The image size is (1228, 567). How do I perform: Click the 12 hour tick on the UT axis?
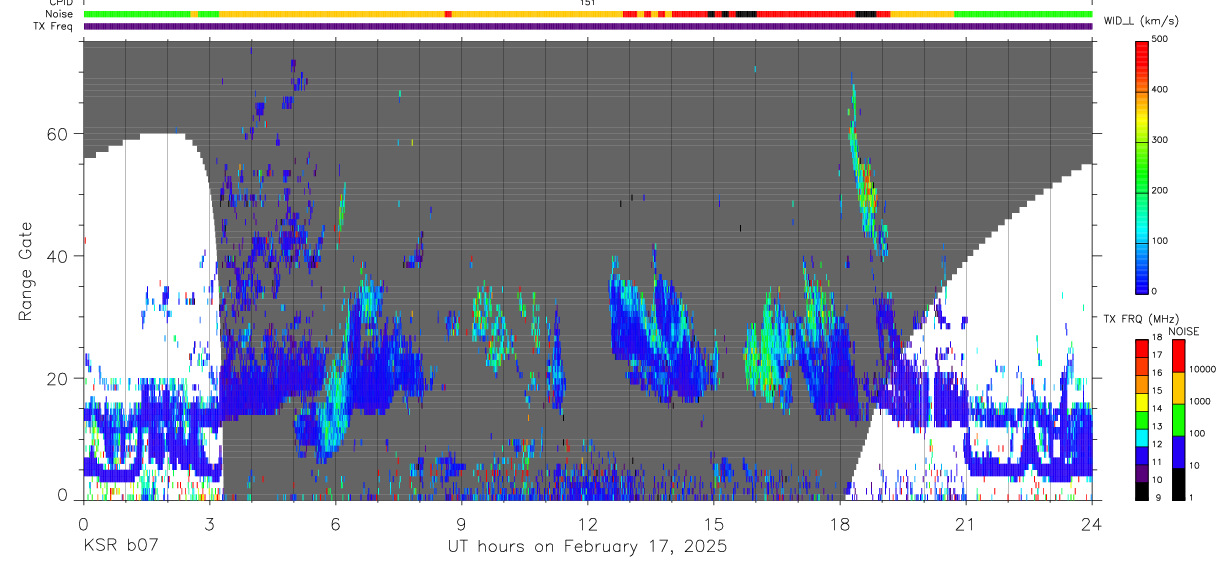coord(588,523)
